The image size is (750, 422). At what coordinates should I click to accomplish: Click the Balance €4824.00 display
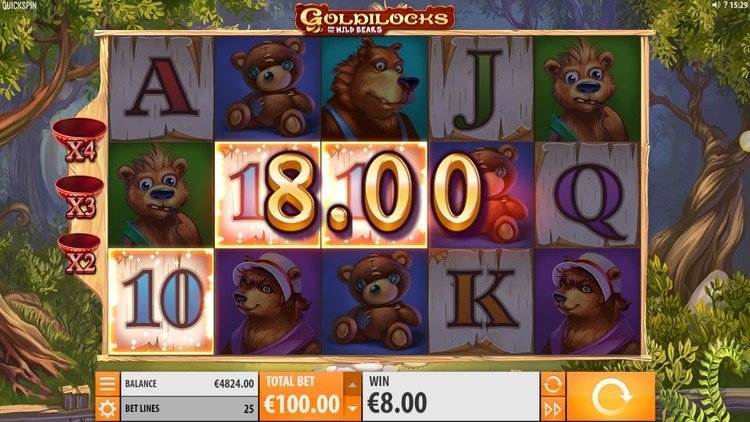coord(189,384)
